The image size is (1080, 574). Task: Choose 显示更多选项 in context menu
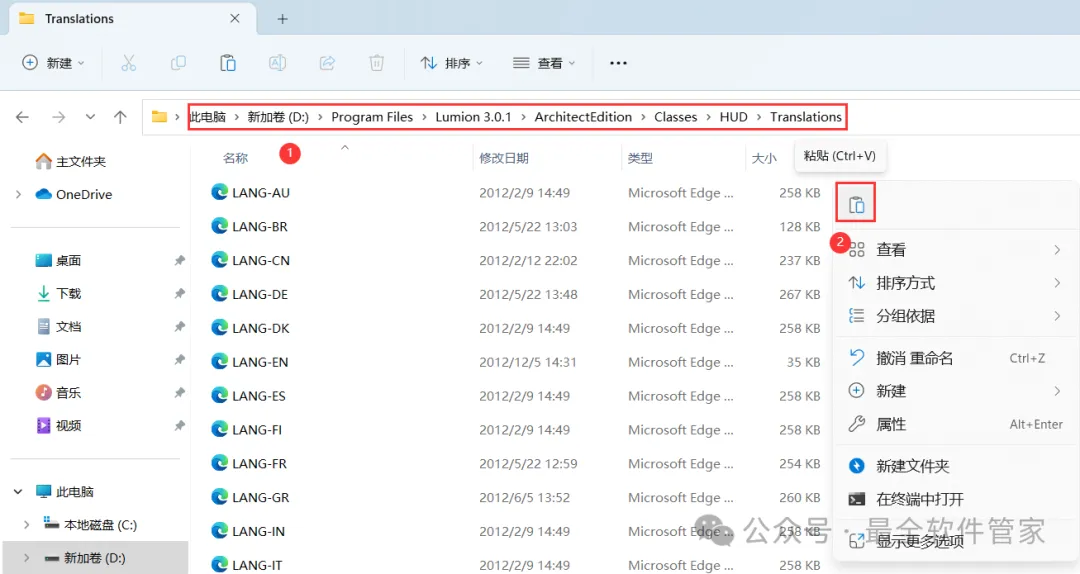955,541
